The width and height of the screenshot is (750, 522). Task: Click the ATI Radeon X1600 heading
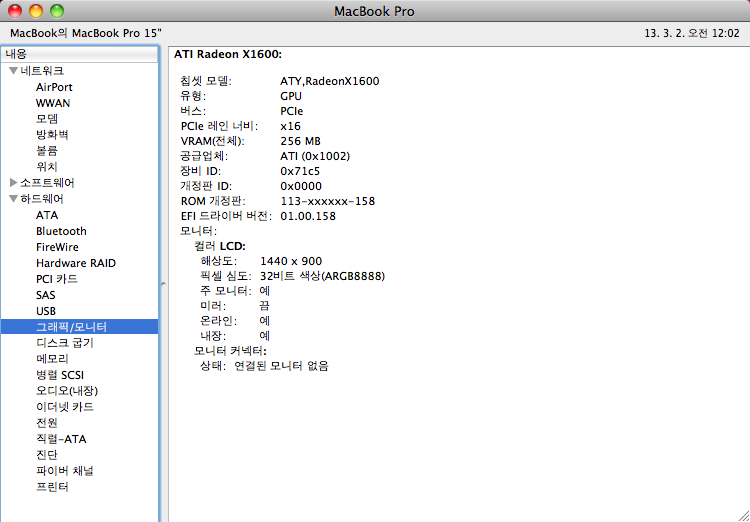tap(228, 54)
